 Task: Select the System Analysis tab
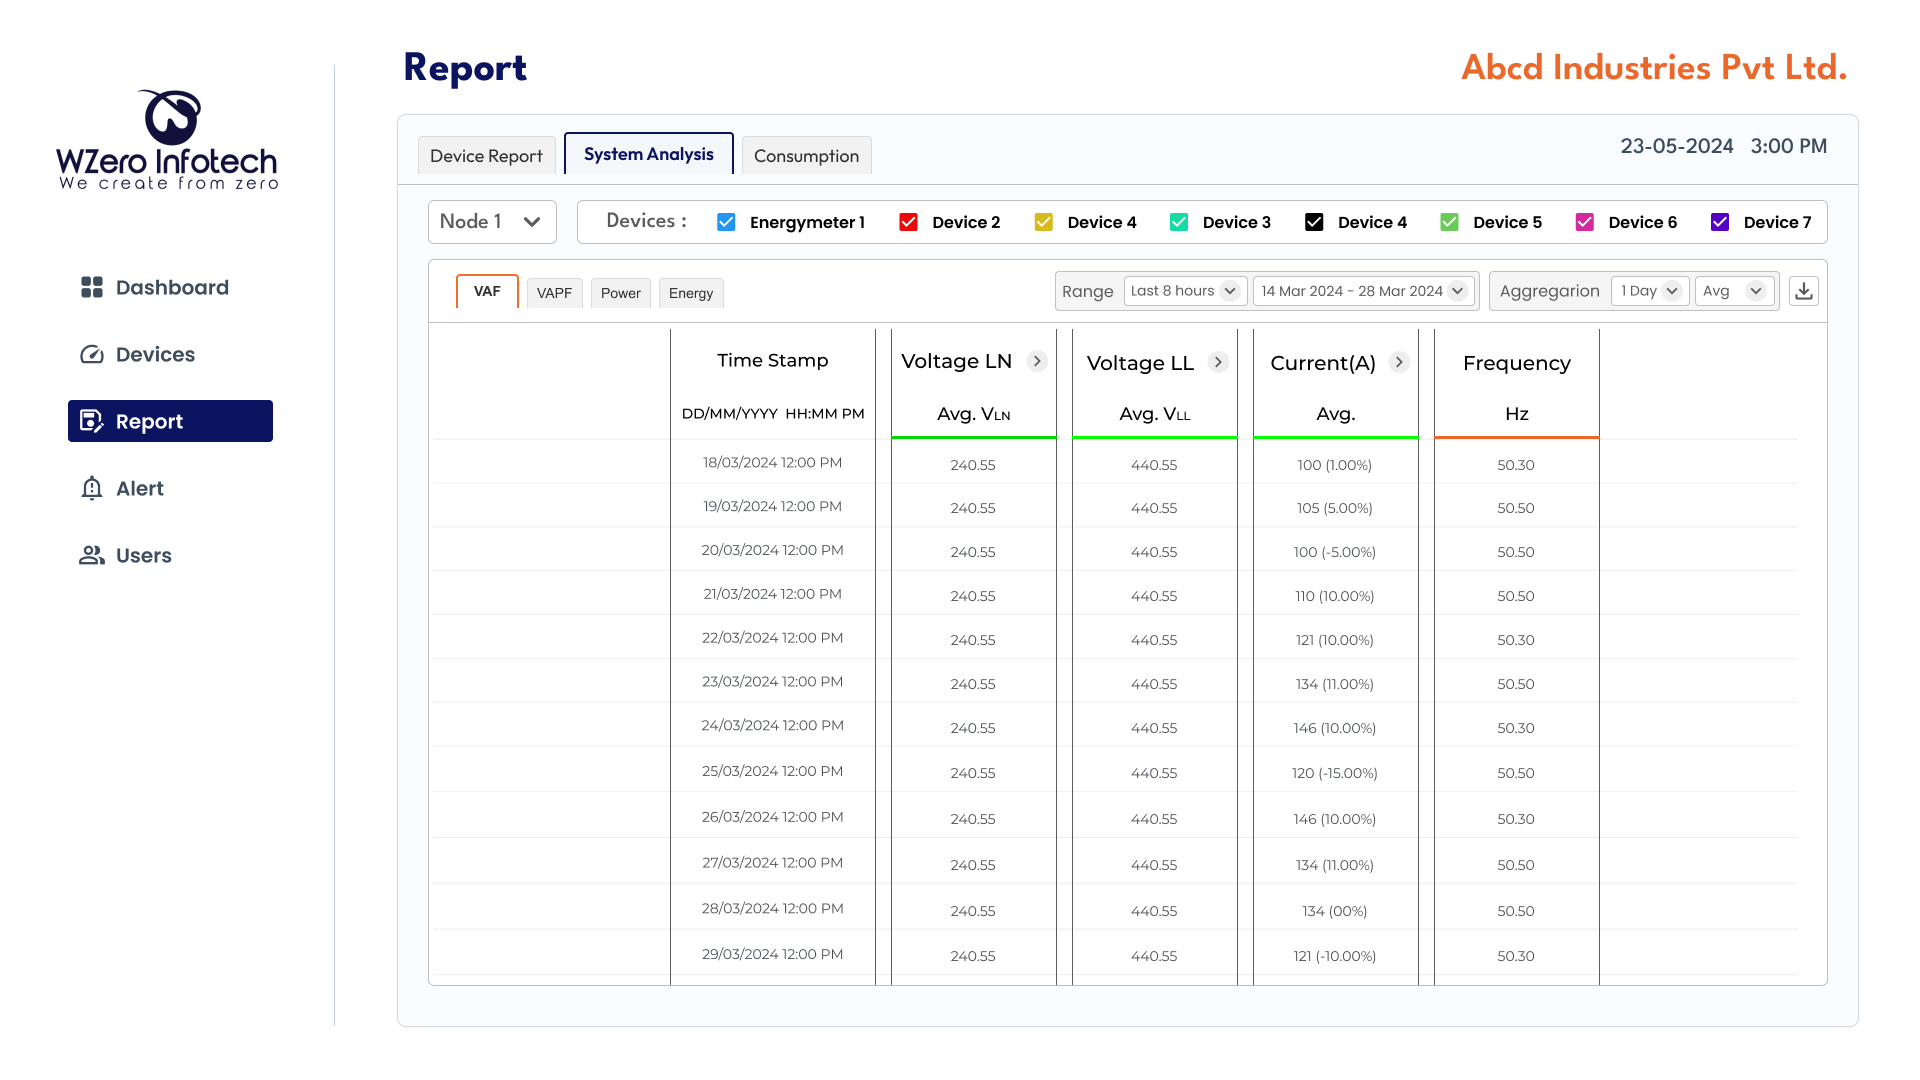649,154
